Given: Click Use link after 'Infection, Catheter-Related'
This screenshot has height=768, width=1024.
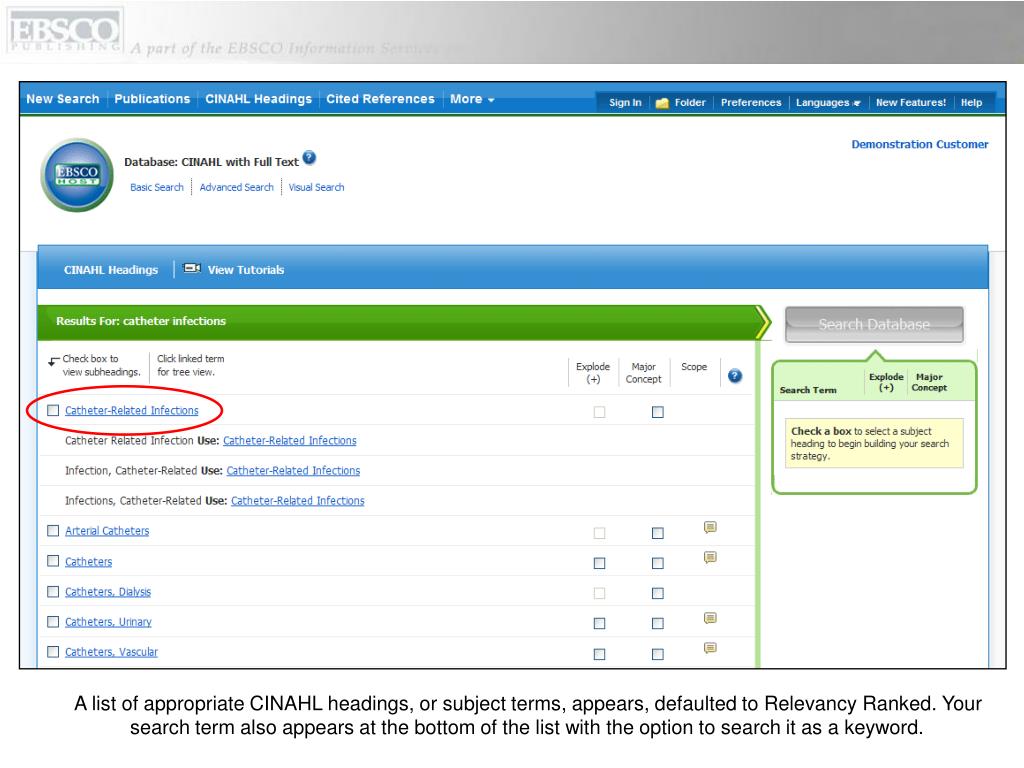Looking at the screenshot, I should point(293,471).
